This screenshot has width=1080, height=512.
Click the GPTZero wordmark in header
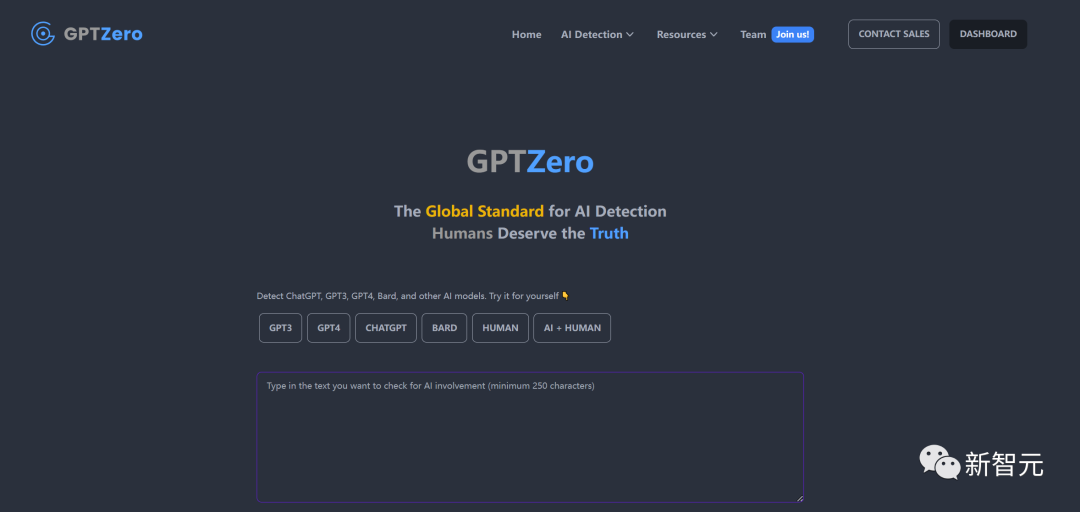(x=103, y=34)
